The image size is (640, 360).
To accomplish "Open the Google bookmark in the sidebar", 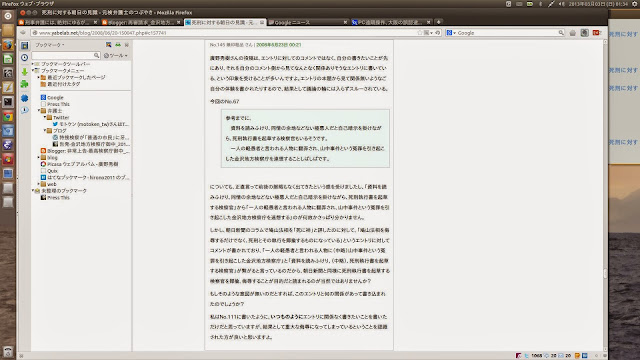I will (x=52, y=98).
